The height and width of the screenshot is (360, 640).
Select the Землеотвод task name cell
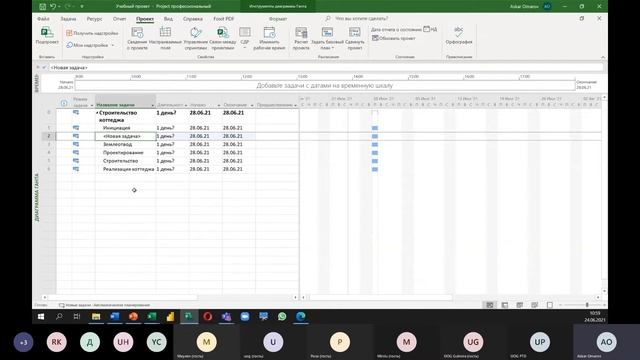(x=125, y=144)
